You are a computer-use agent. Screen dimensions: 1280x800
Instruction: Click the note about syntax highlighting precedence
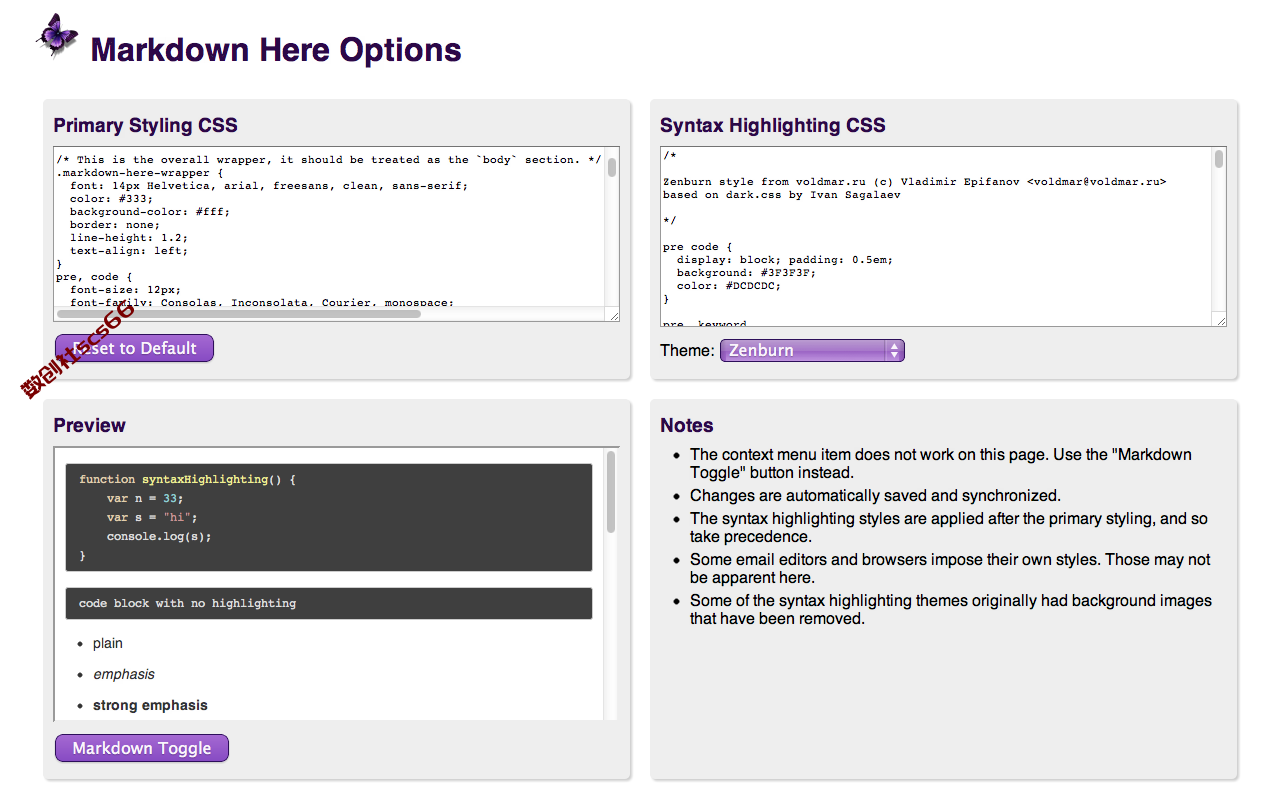point(949,527)
